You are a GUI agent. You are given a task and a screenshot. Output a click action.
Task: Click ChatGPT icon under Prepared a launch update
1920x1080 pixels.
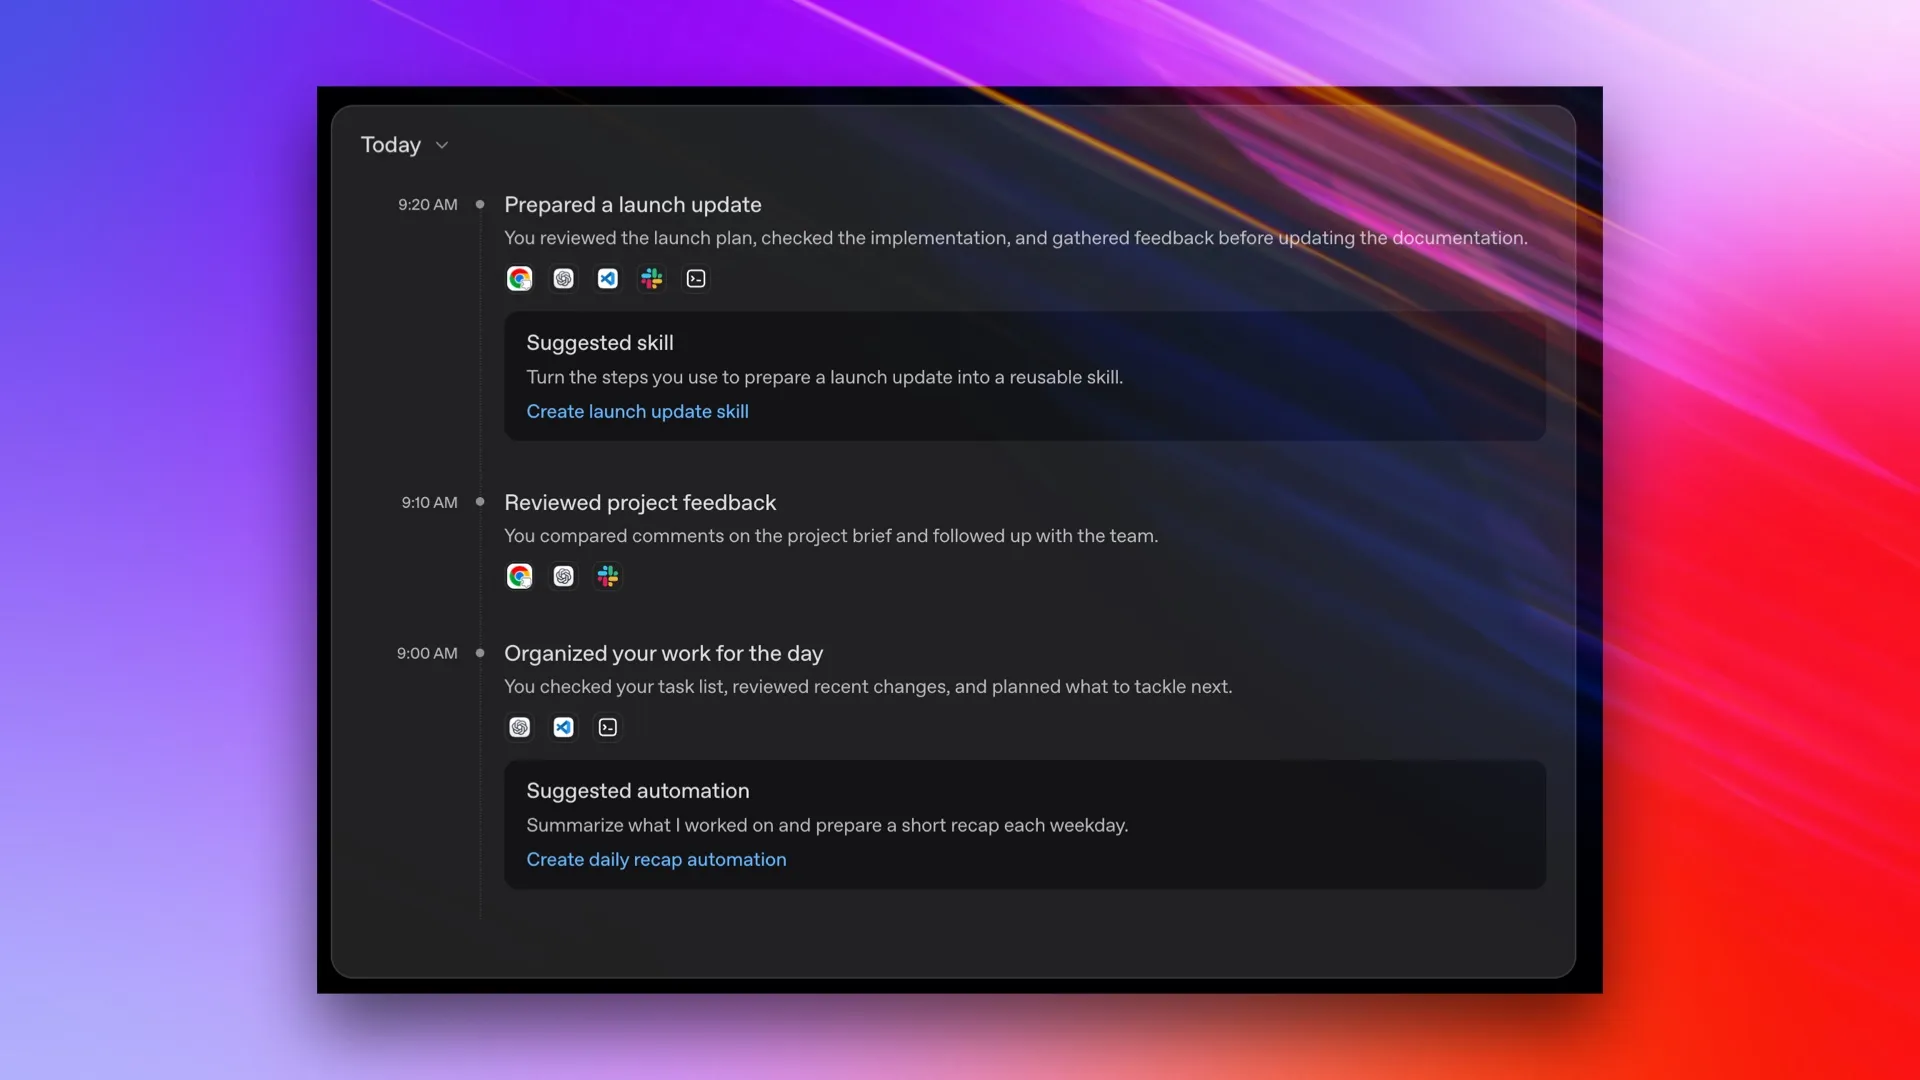pyautogui.click(x=564, y=279)
